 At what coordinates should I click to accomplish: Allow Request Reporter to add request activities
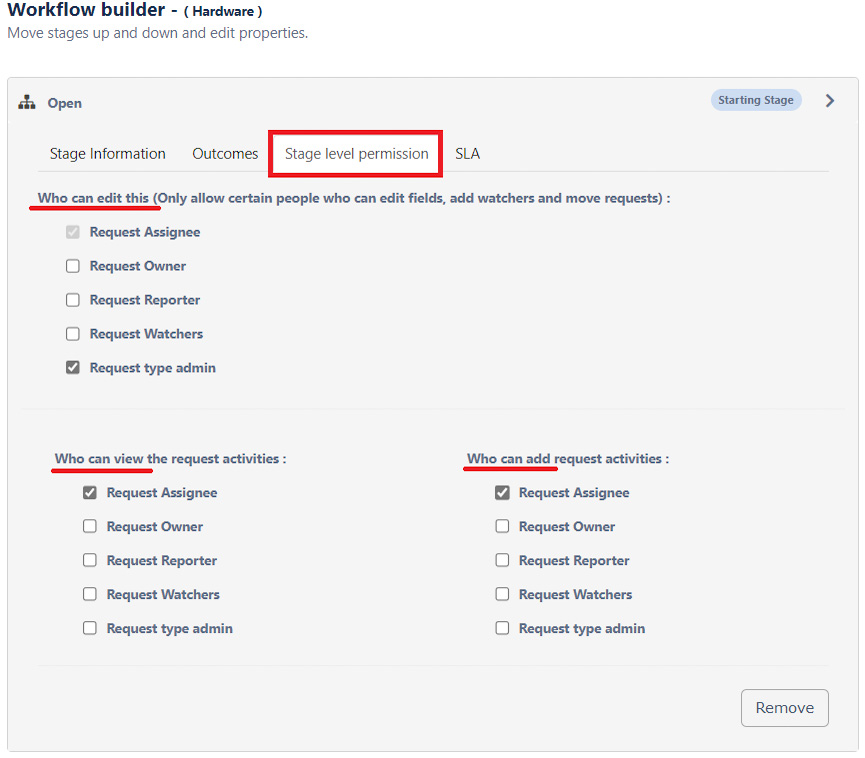point(502,560)
